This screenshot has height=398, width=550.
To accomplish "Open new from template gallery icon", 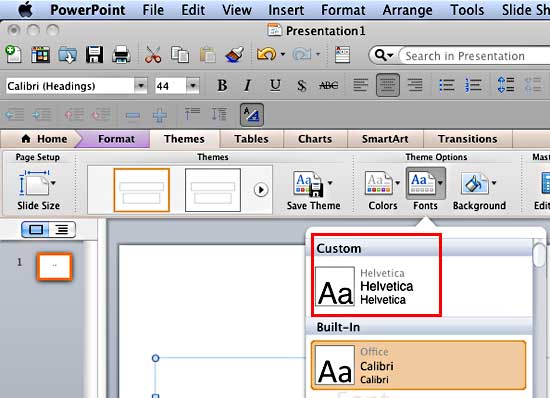I will point(40,55).
